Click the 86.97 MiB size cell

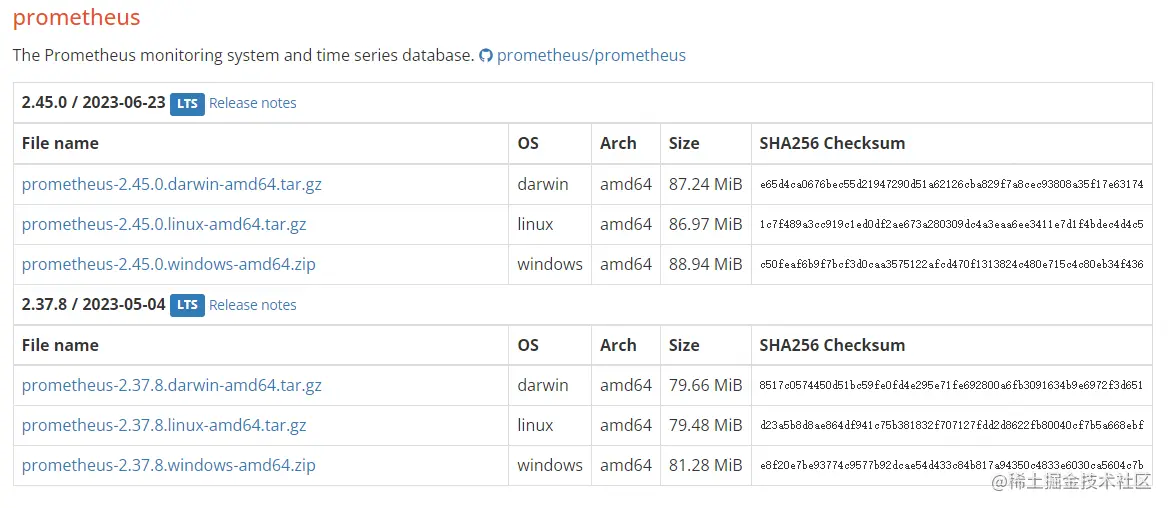click(705, 224)
